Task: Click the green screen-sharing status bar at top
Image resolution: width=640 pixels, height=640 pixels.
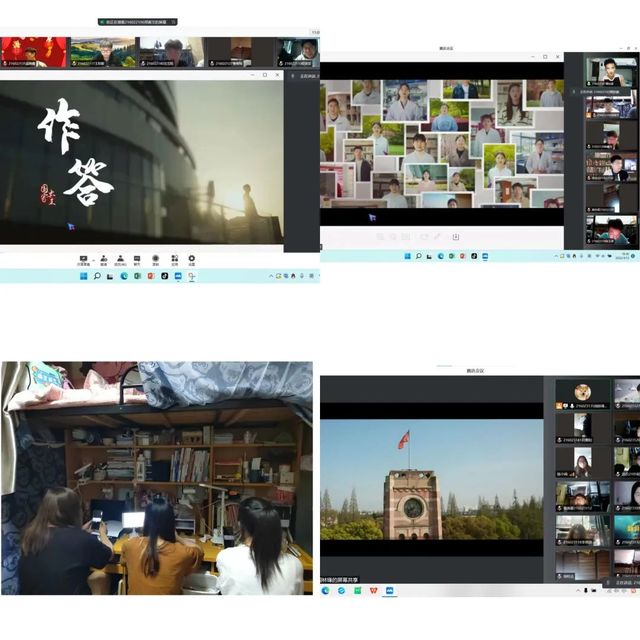Action: 137,21
